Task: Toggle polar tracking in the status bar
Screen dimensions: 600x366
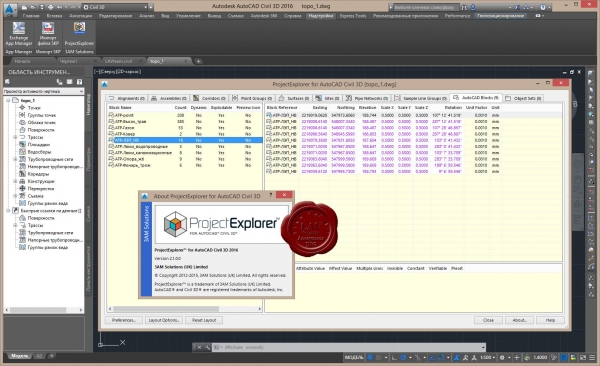Action: tap(403, 358)
